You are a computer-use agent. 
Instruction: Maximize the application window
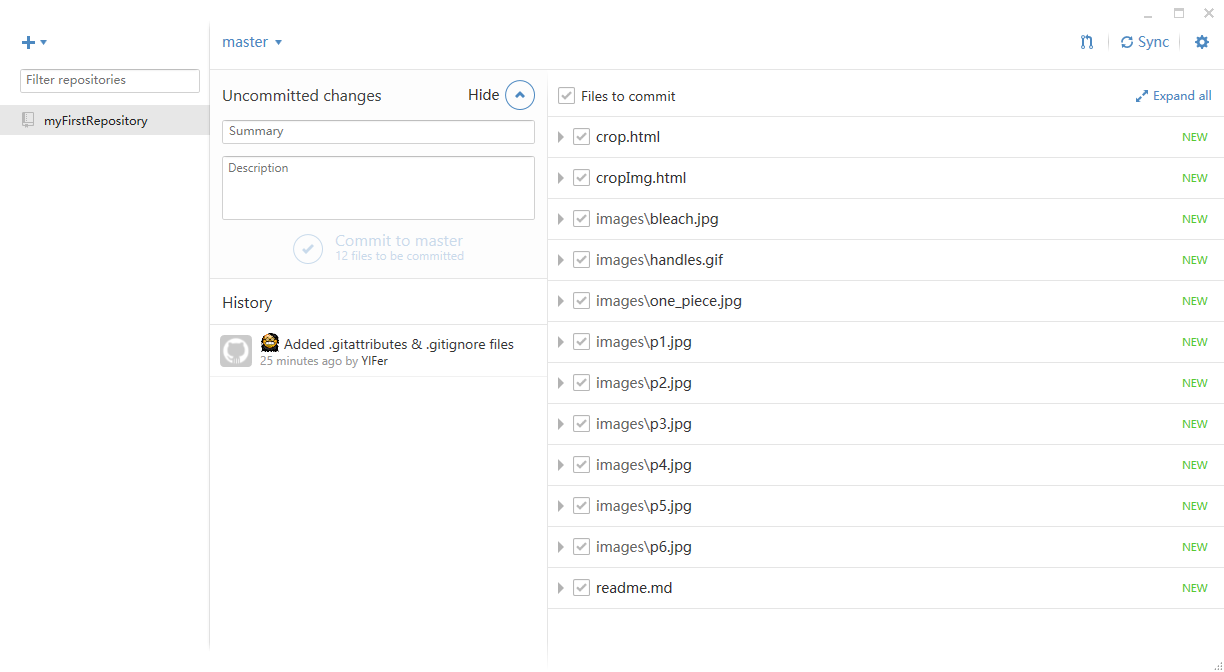1179,13
